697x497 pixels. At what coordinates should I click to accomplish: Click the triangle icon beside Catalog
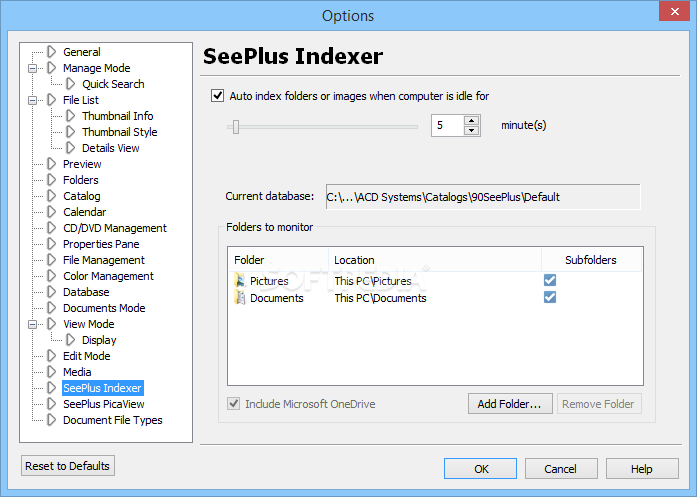tap(52, 196)
